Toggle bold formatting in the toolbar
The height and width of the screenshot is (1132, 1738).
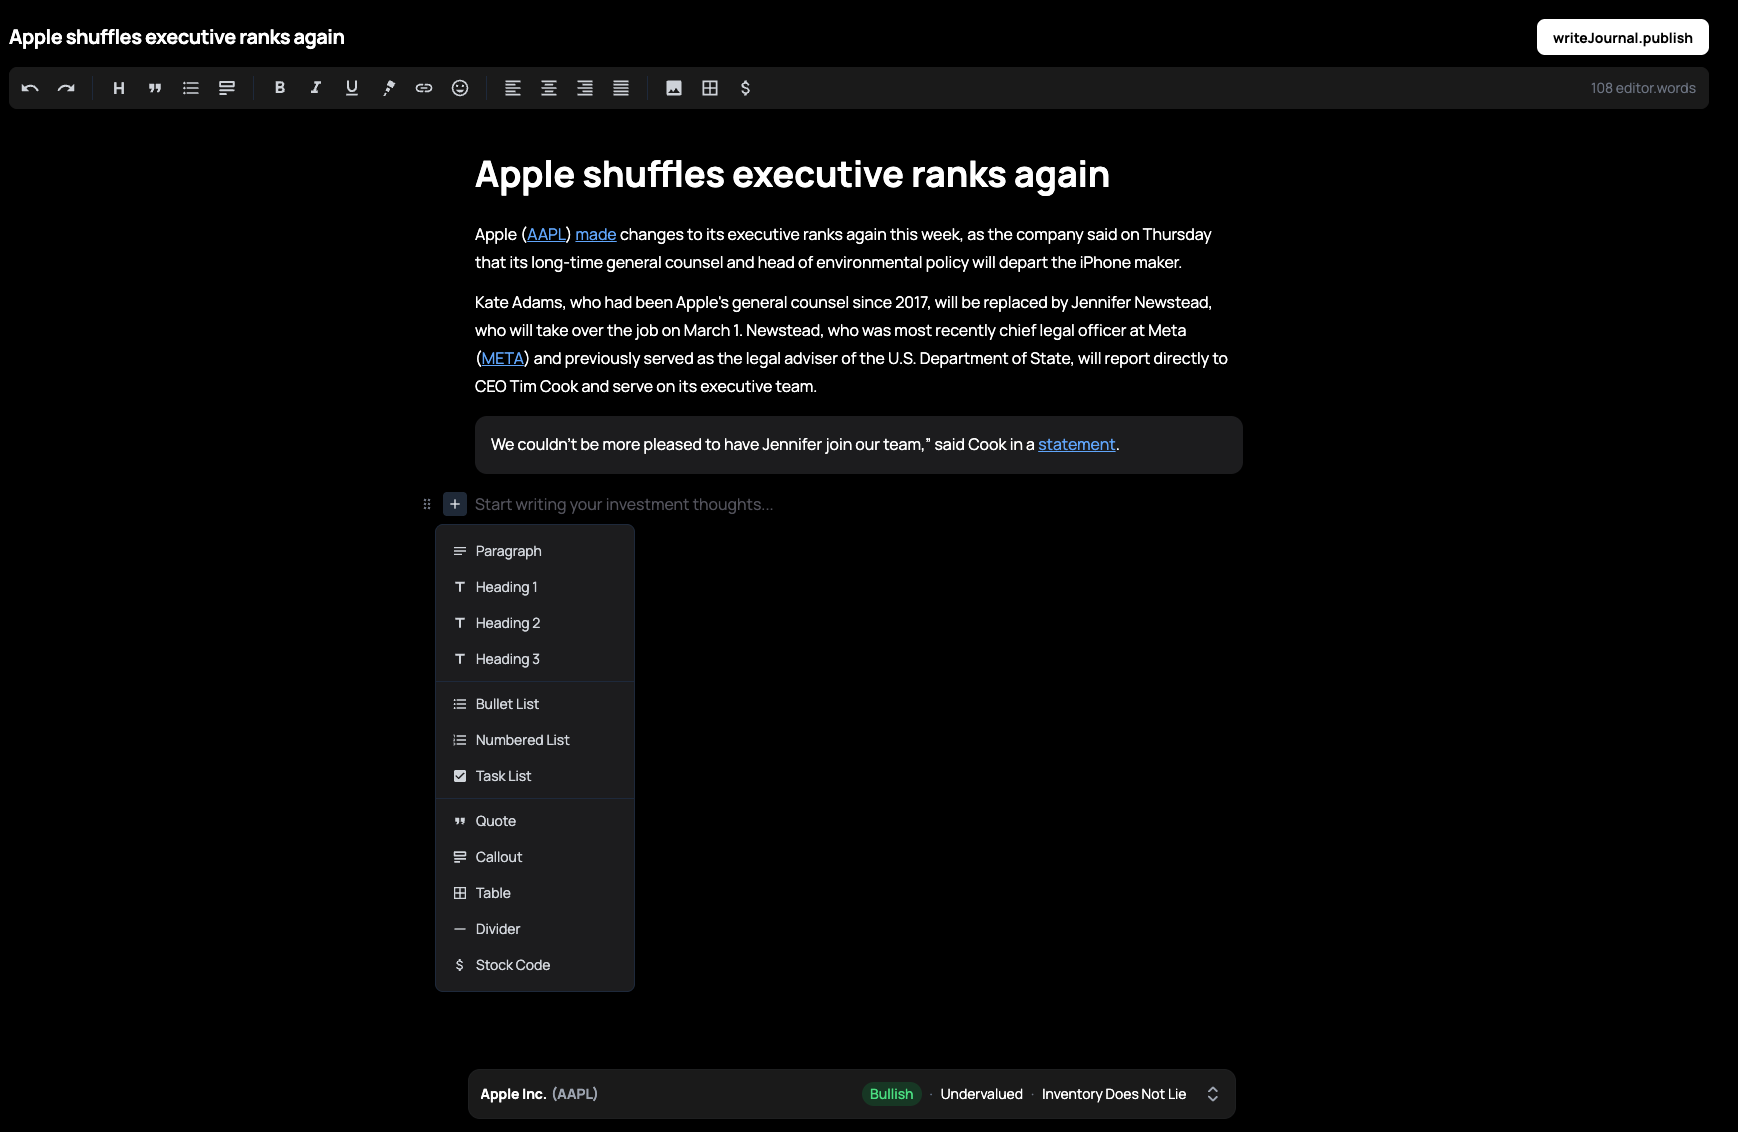[x=279, y=88]
